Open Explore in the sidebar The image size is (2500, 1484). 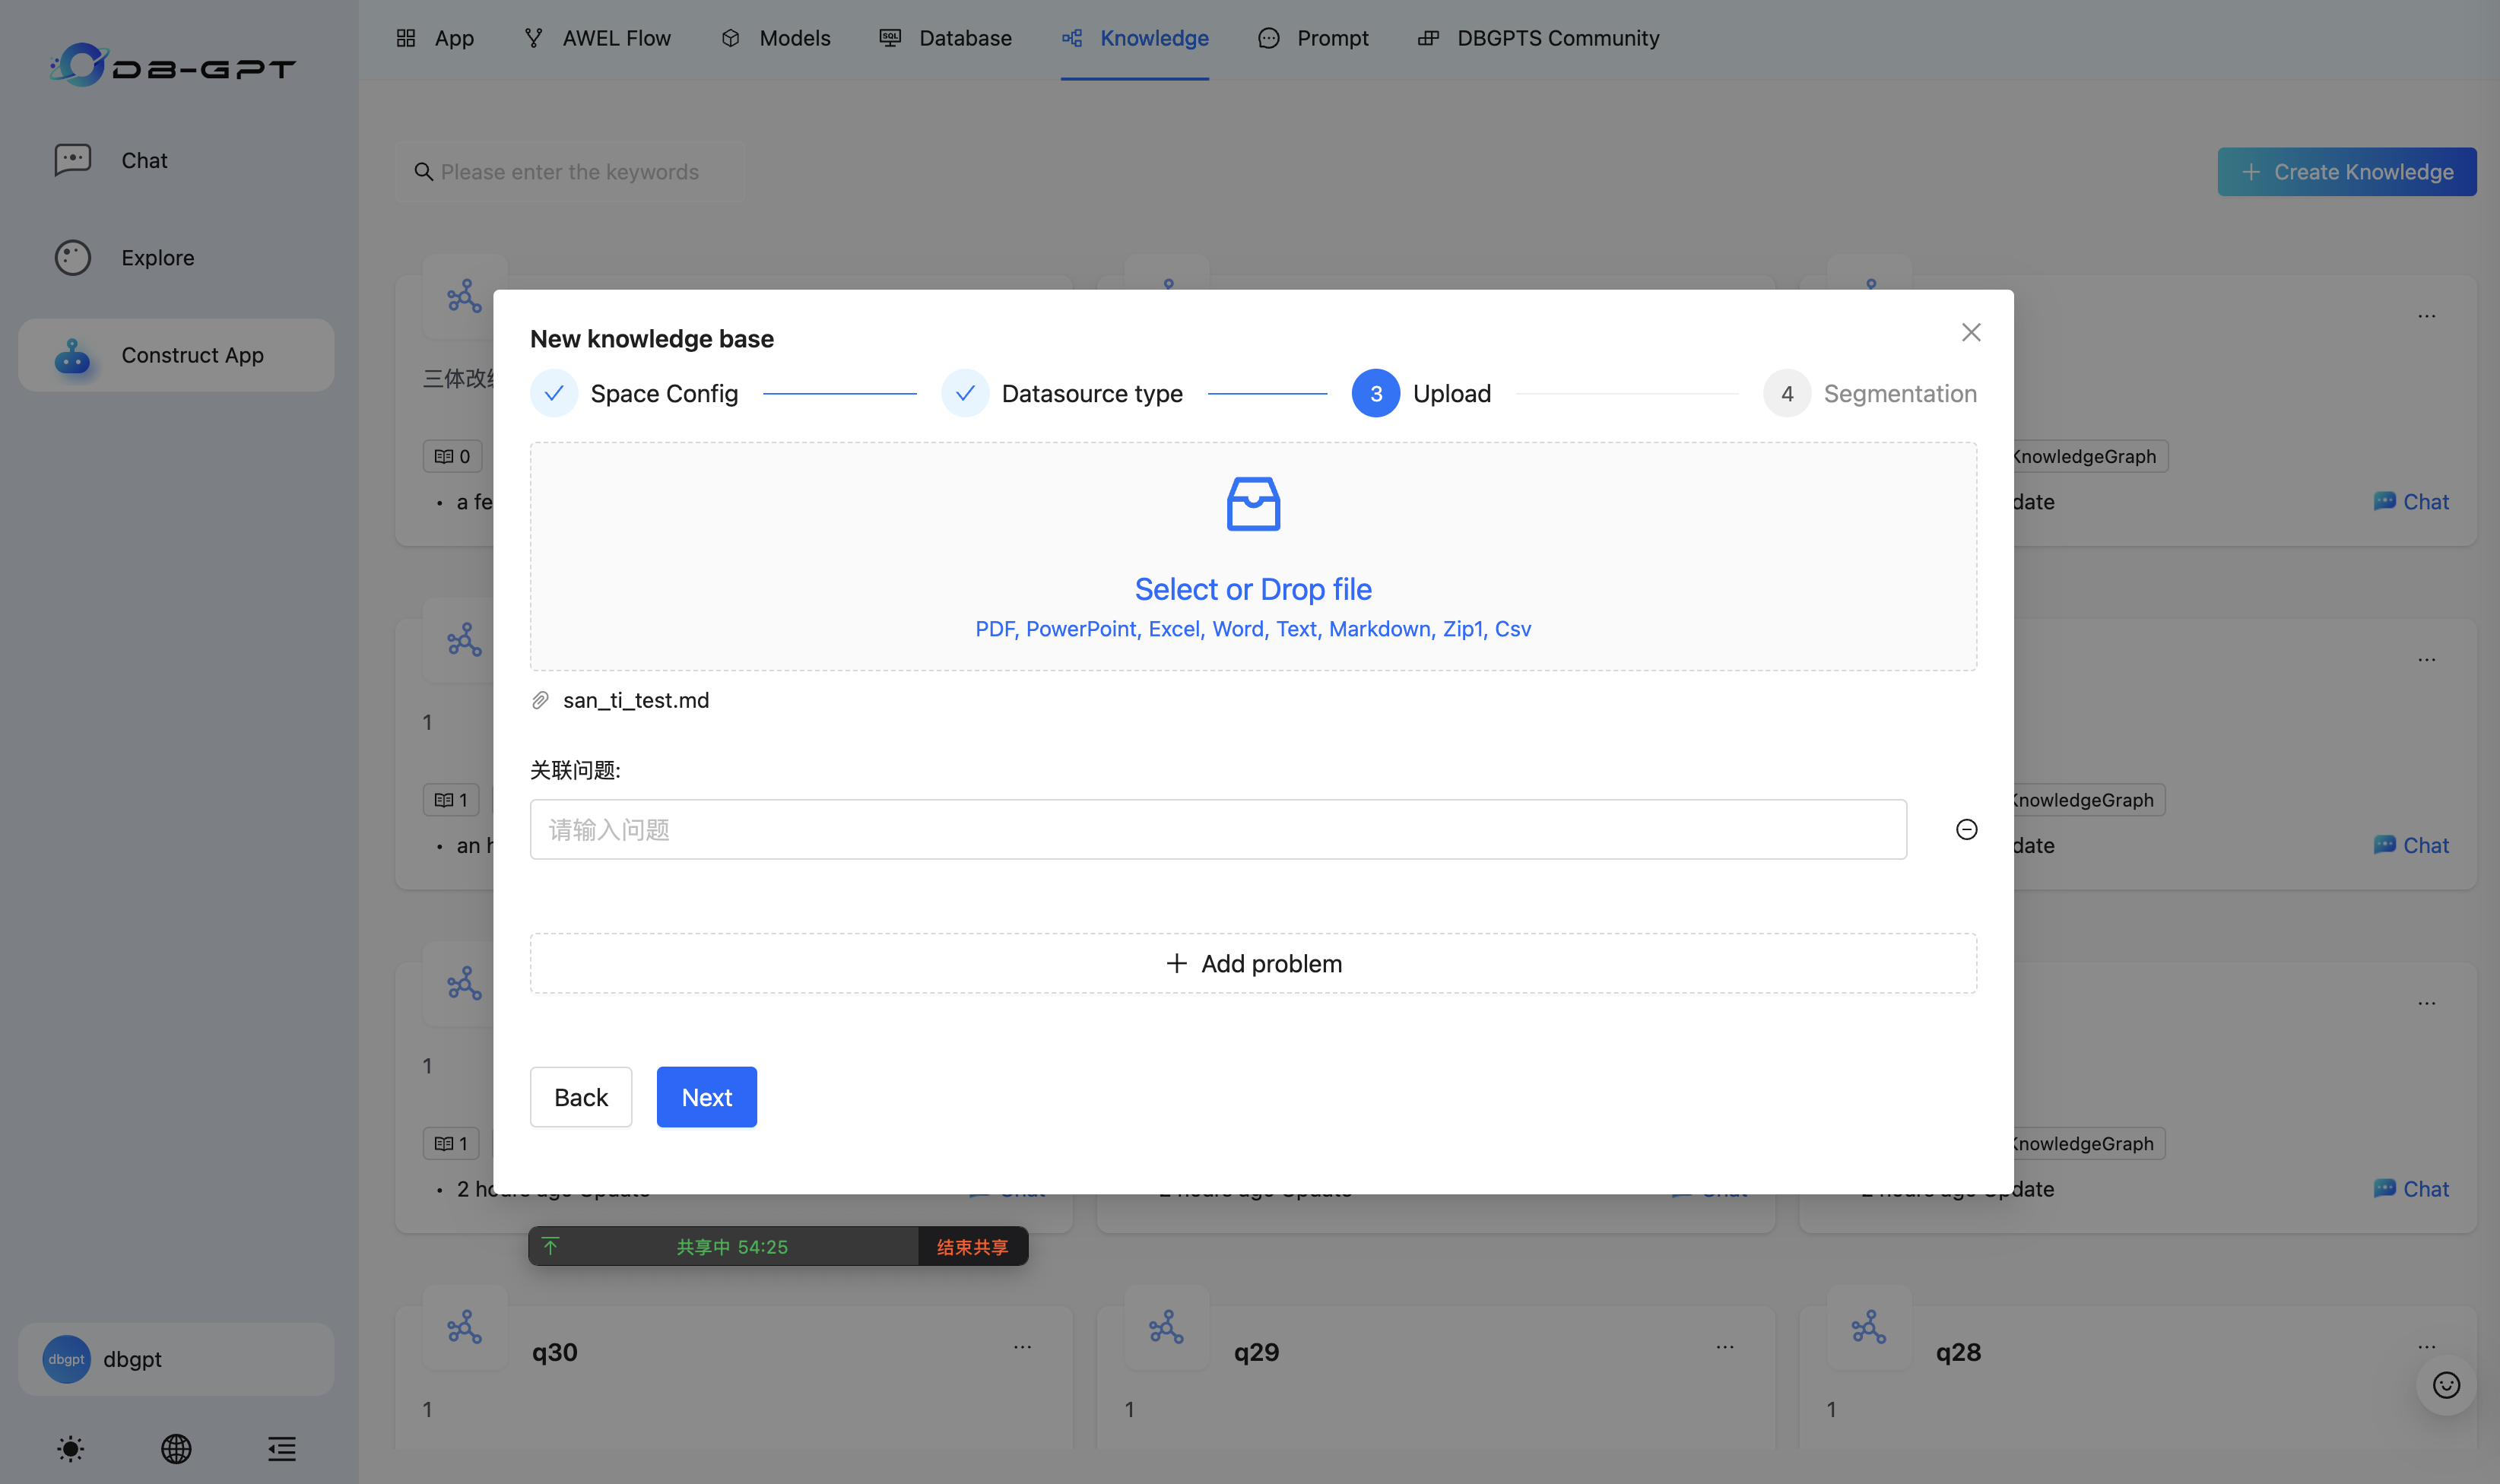(x=157, y=258)
